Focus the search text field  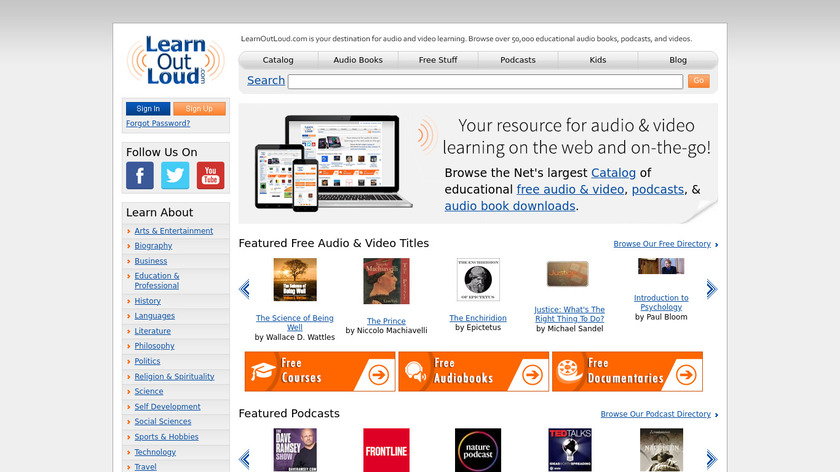point(485,81)
